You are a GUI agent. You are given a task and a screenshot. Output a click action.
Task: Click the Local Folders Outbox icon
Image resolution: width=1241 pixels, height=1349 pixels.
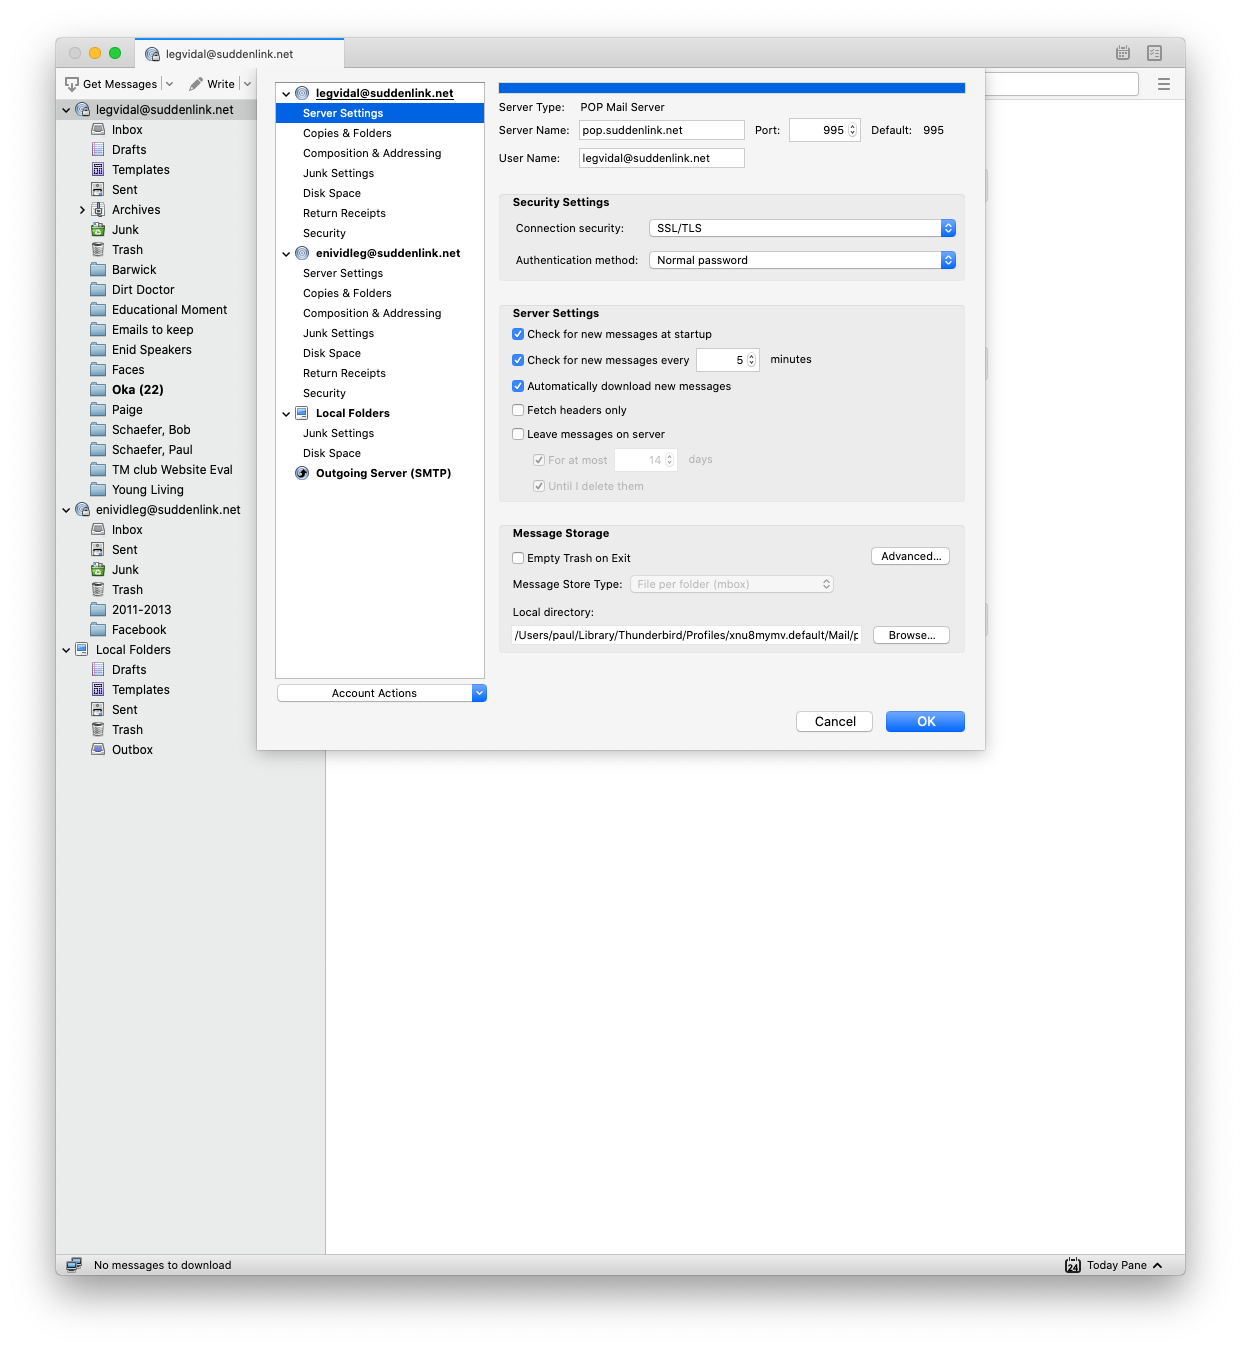(x=98, y=750)
